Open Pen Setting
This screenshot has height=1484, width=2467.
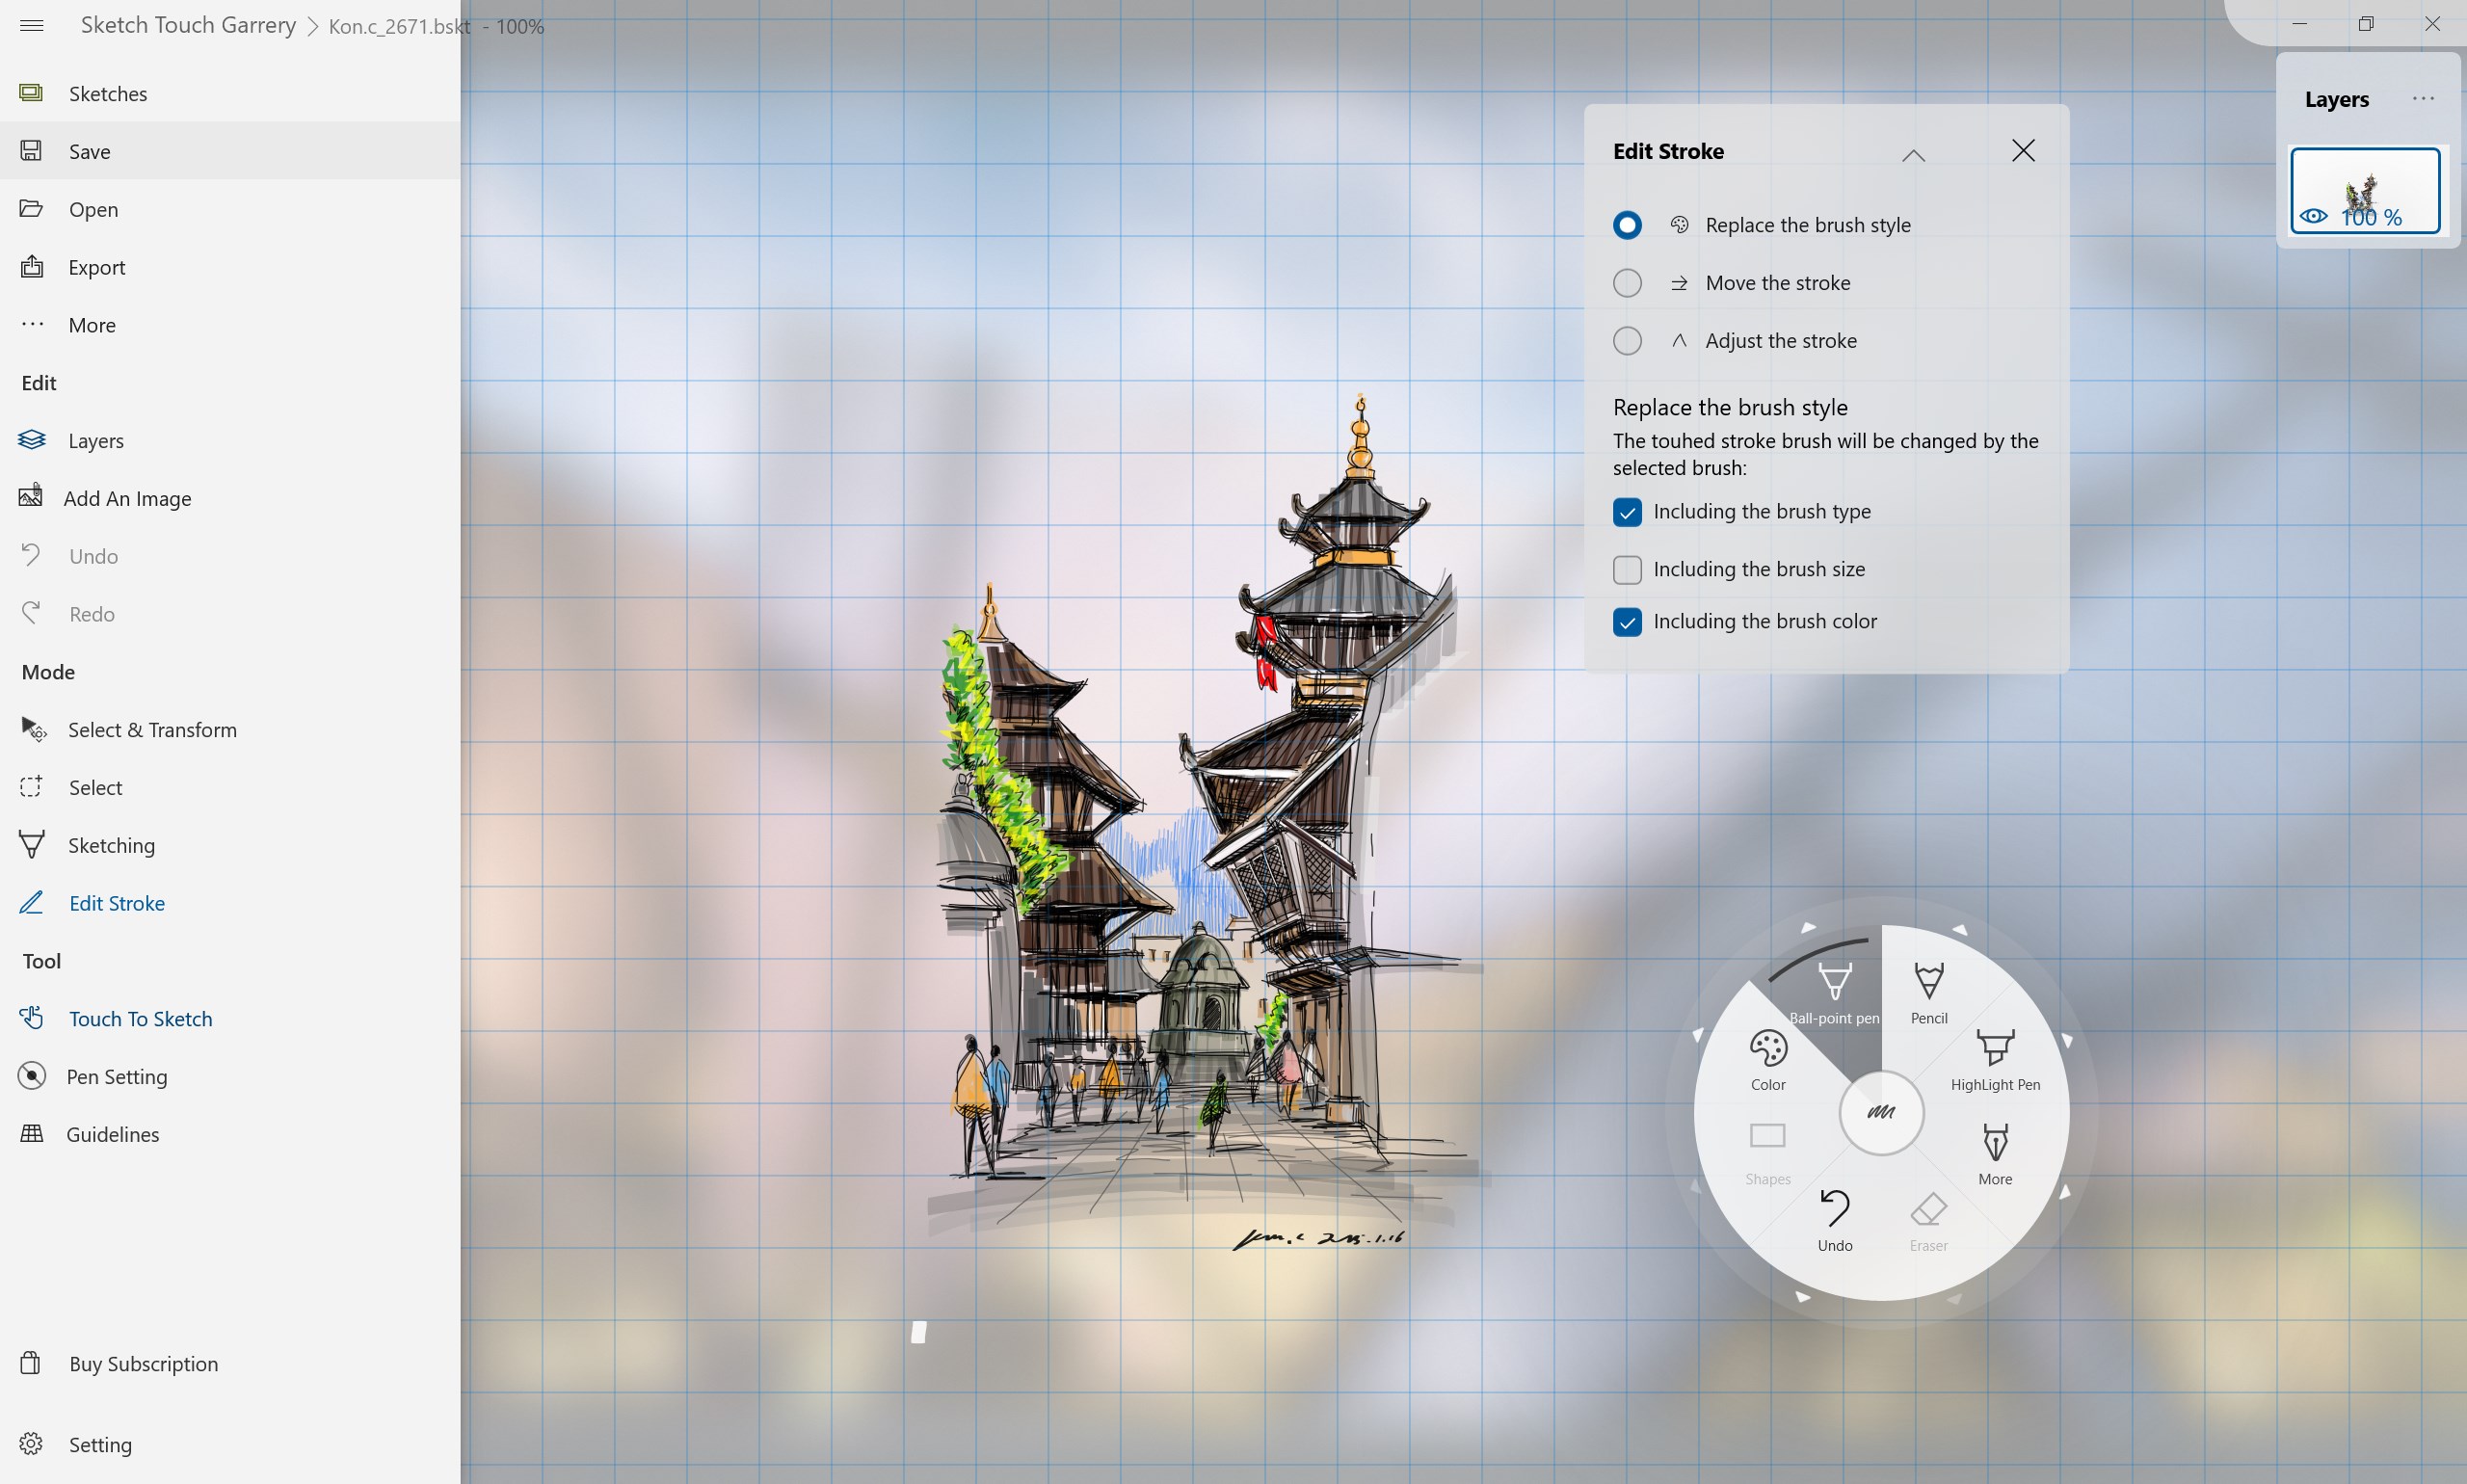click(117, 1076)
